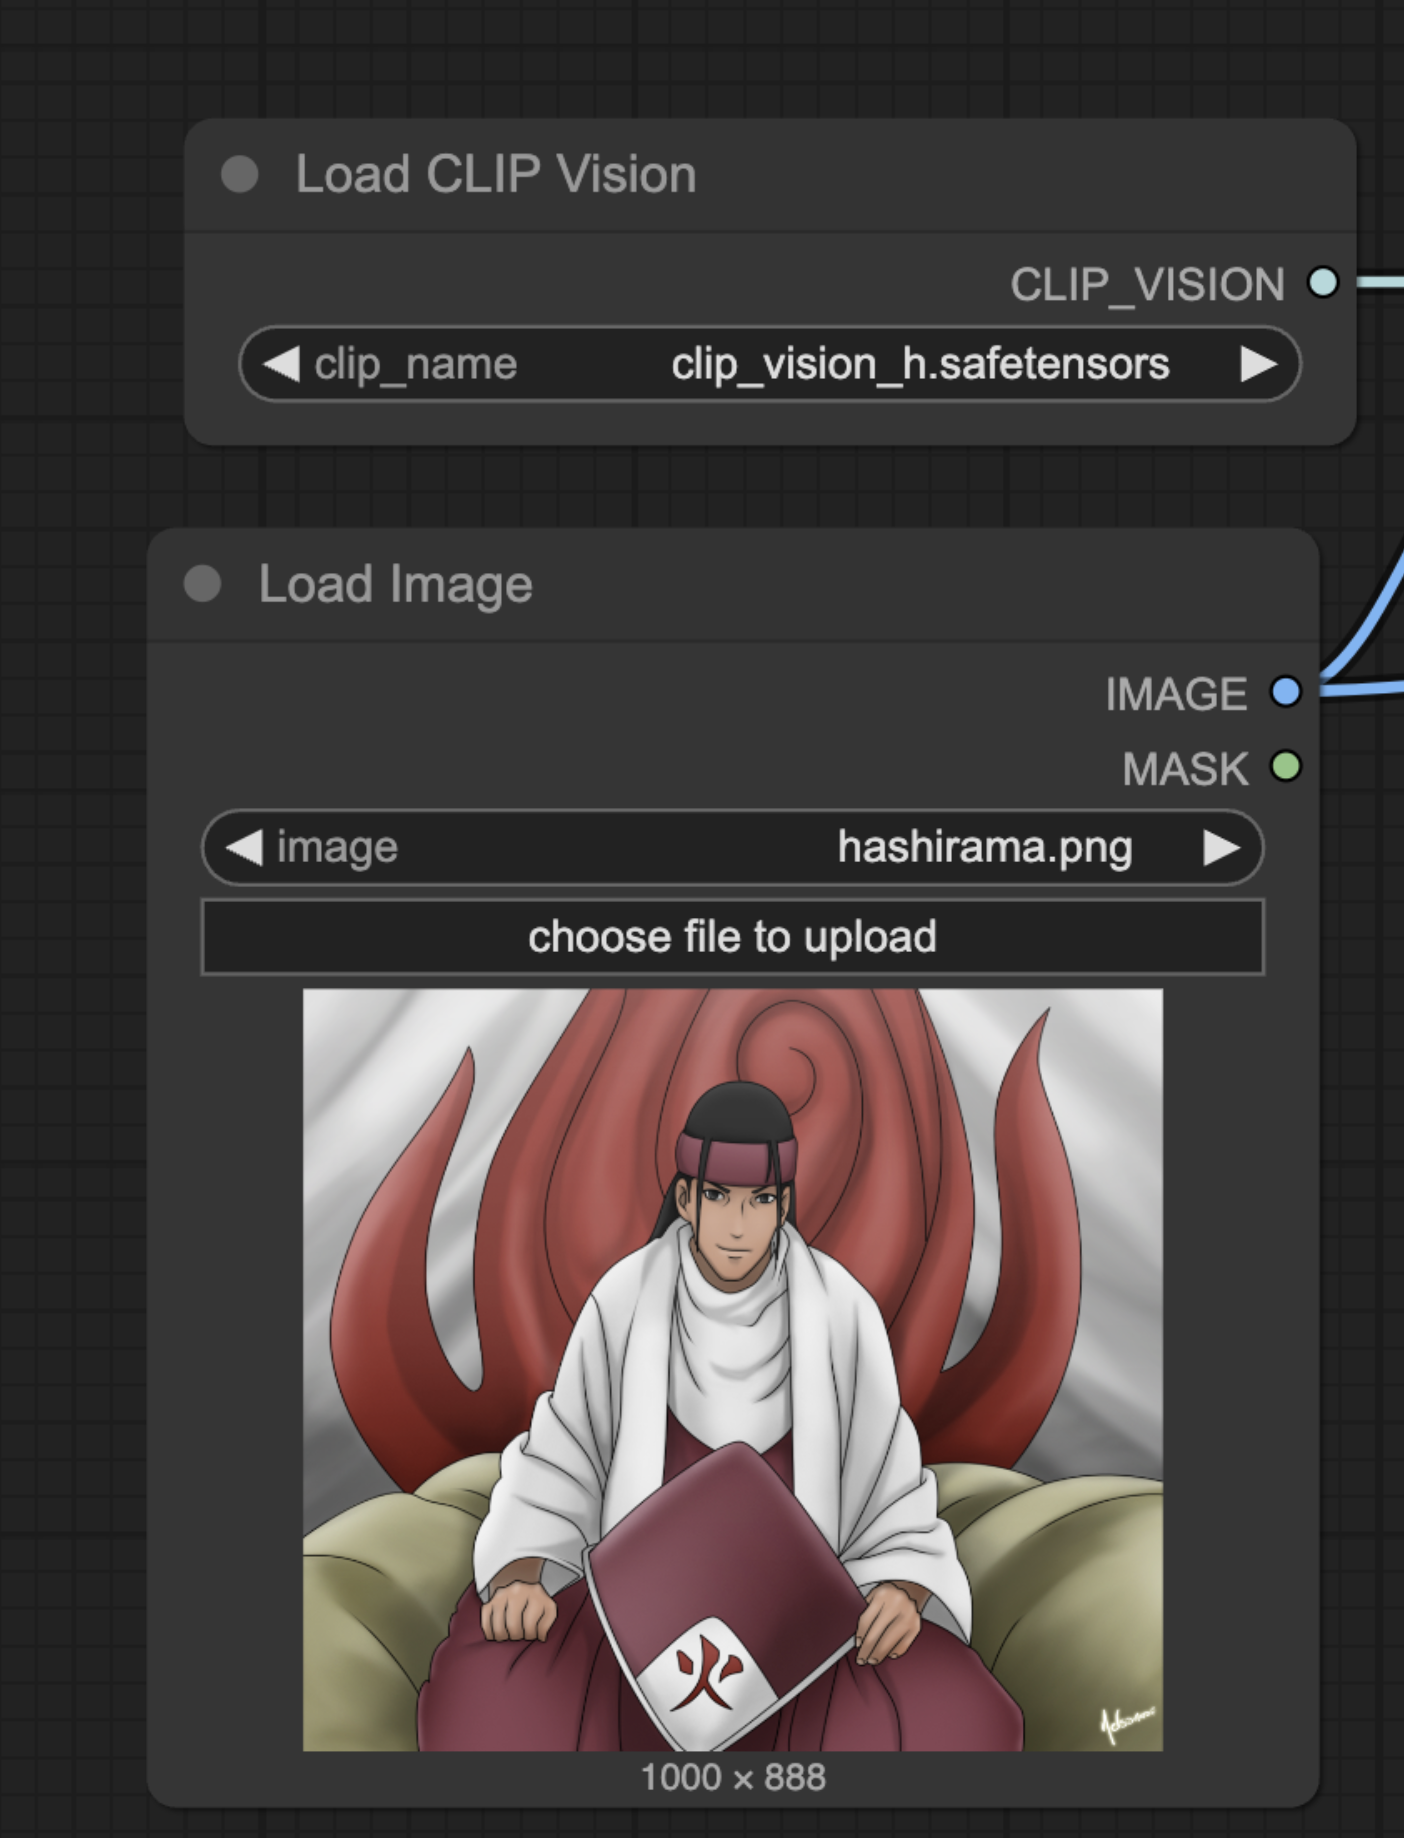Select the Load Image title bar
This screenshot has width=1404, height=1838.
[800, 584]
